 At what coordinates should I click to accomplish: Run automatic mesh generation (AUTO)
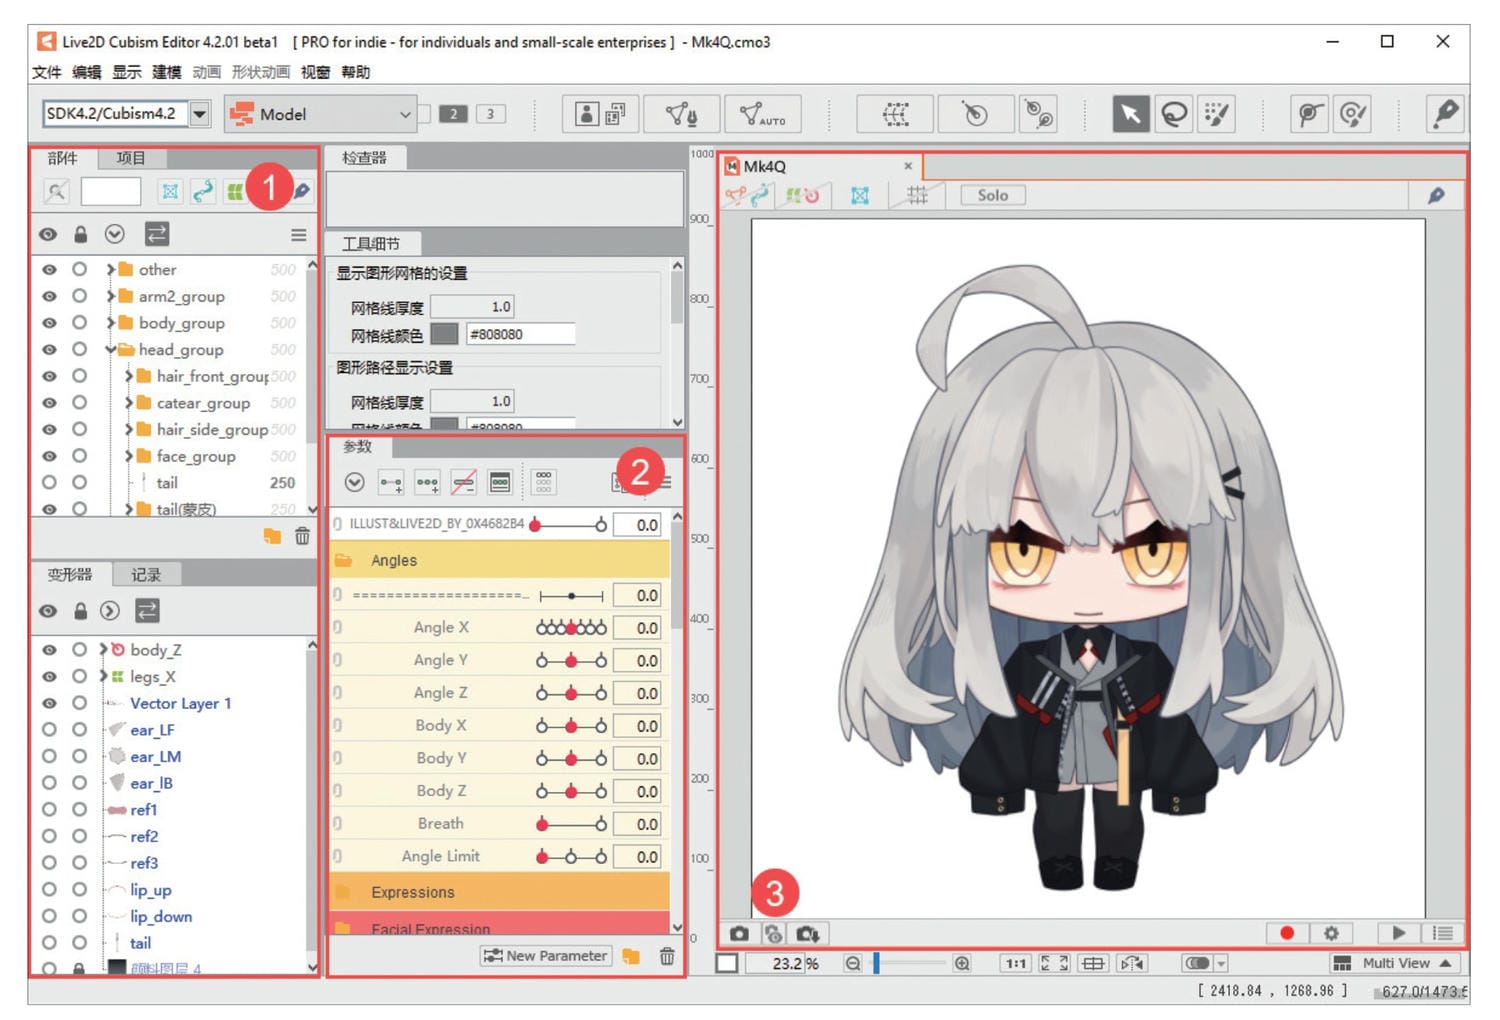[x=762, y=114]
